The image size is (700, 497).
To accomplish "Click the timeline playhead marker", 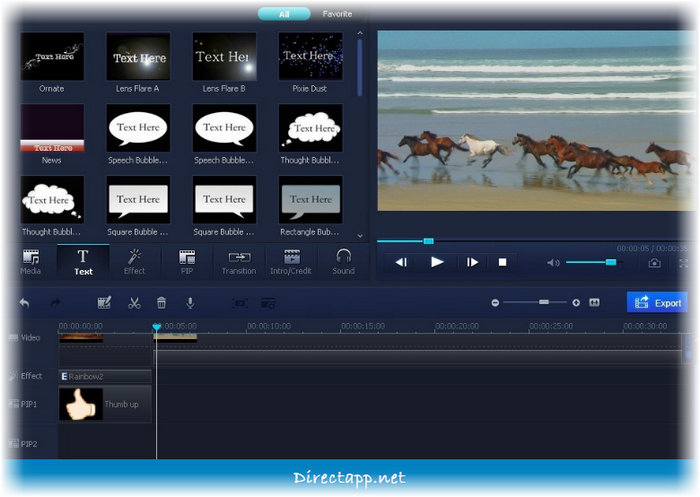I will (156, 327).
